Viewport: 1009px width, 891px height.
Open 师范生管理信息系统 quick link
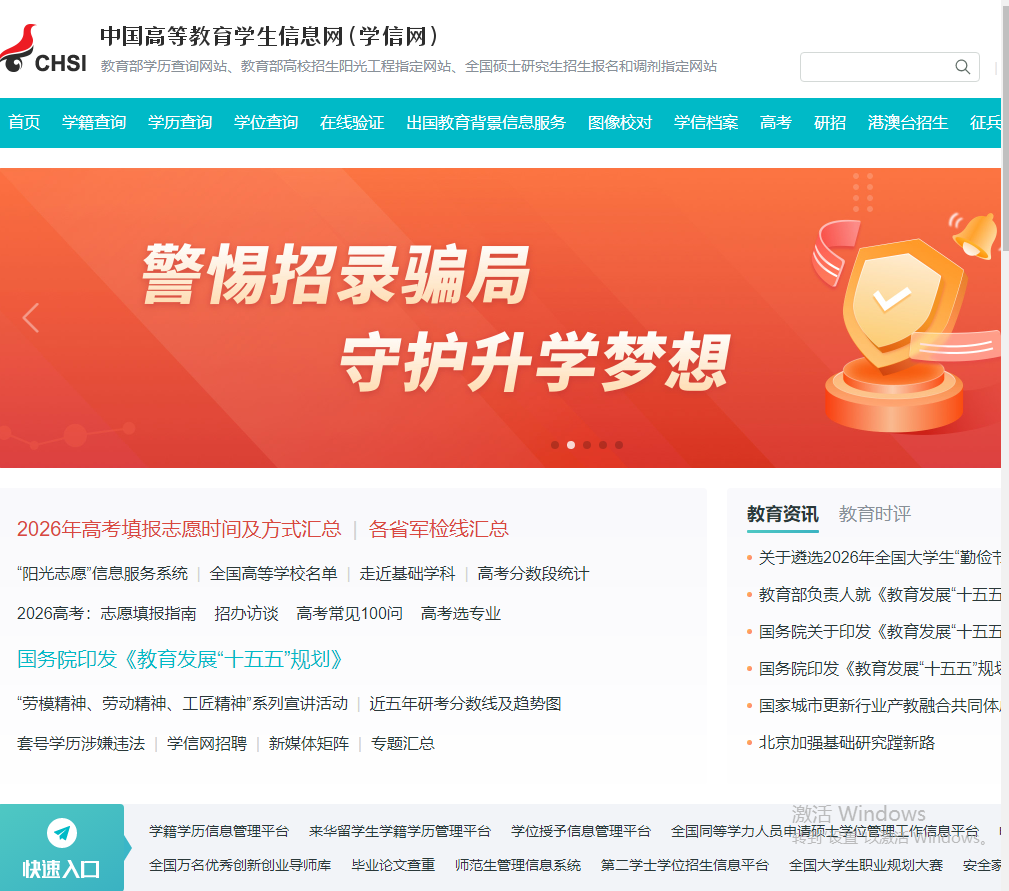pos(518,865)
